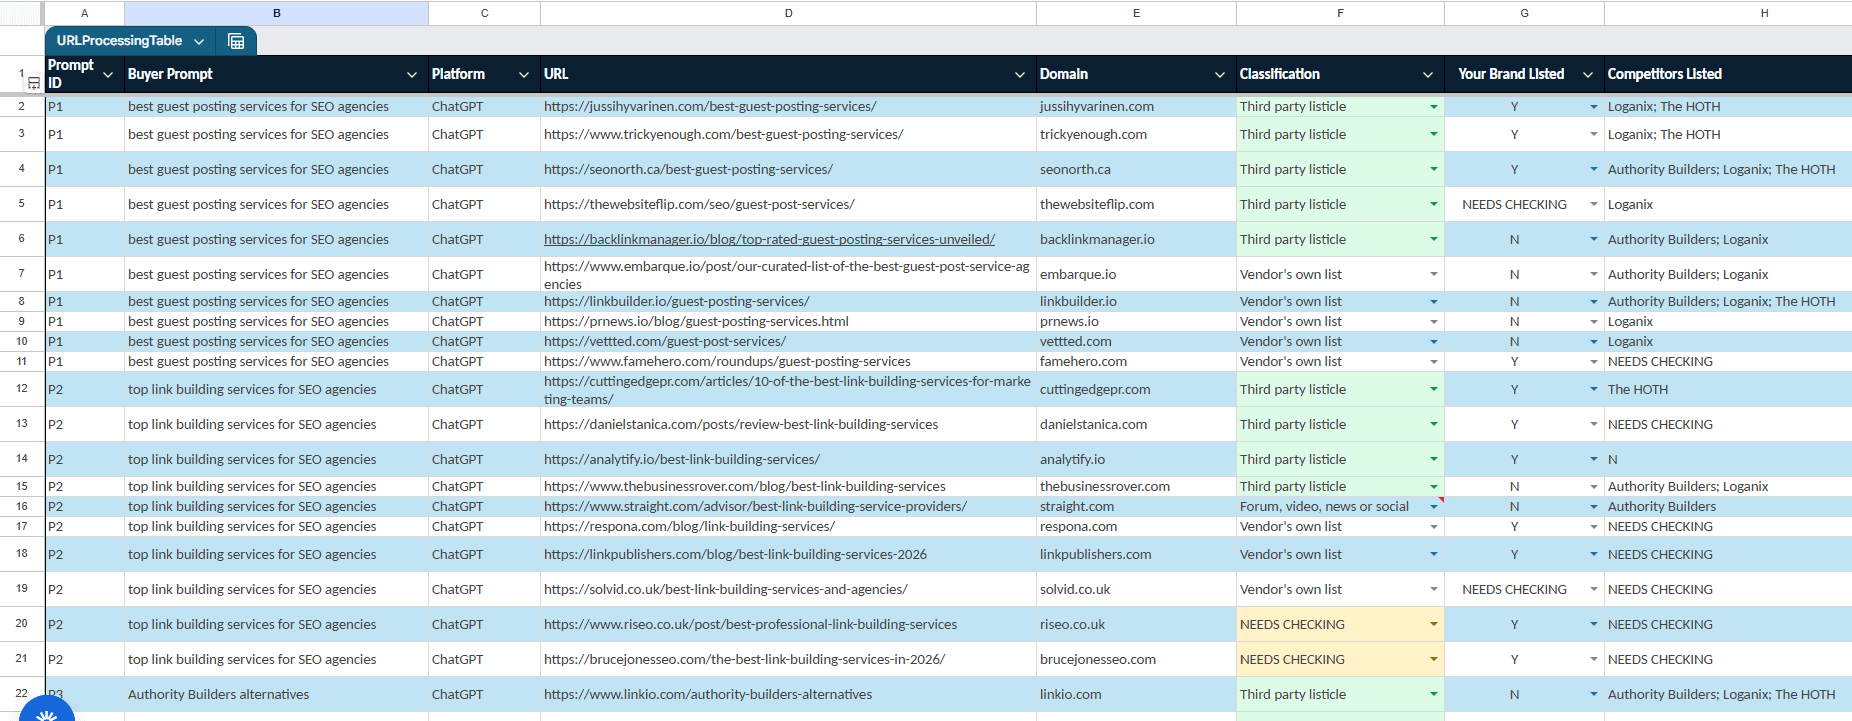
Task: Click the blue floating assistant icon
Action: [46, 709]
